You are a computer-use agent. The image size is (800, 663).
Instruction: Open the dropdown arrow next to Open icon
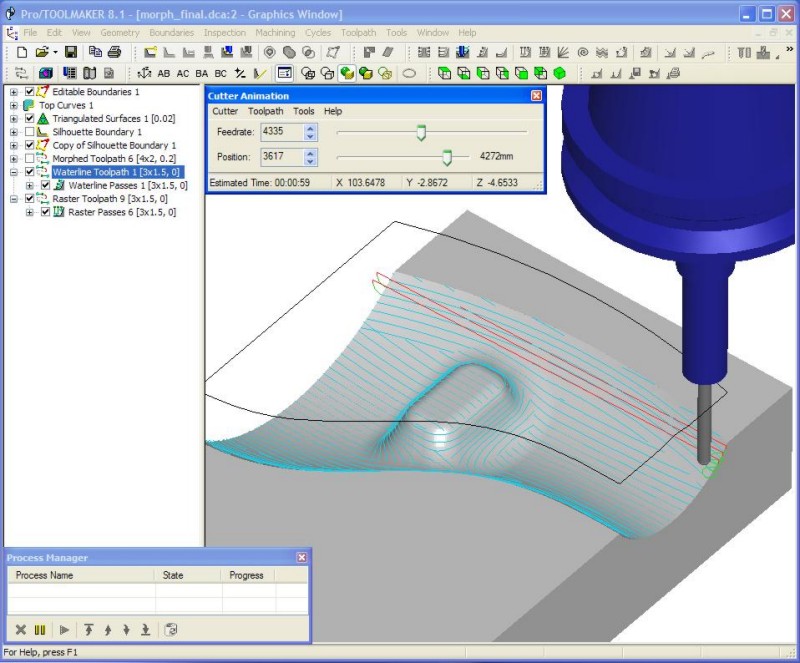55,52
